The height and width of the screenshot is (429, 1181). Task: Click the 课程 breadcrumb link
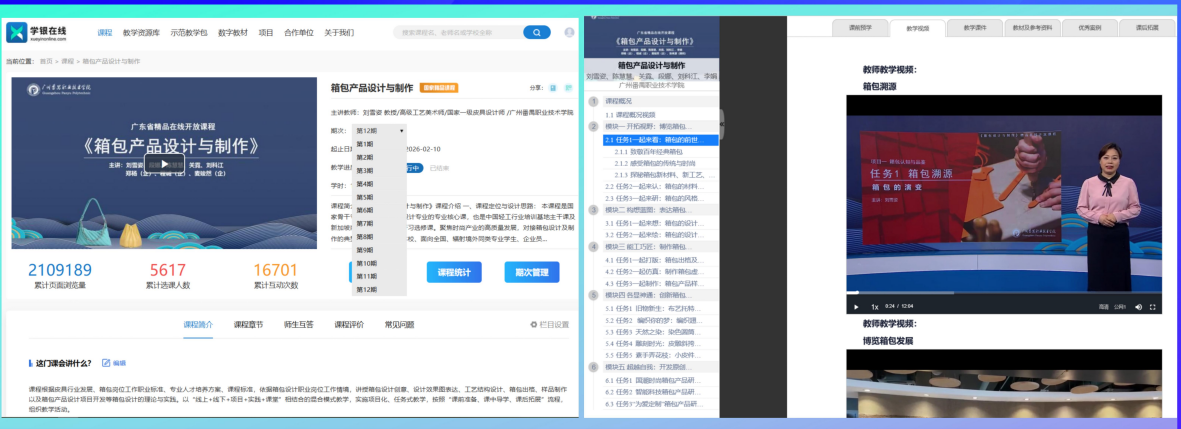(x=68, y=61)
